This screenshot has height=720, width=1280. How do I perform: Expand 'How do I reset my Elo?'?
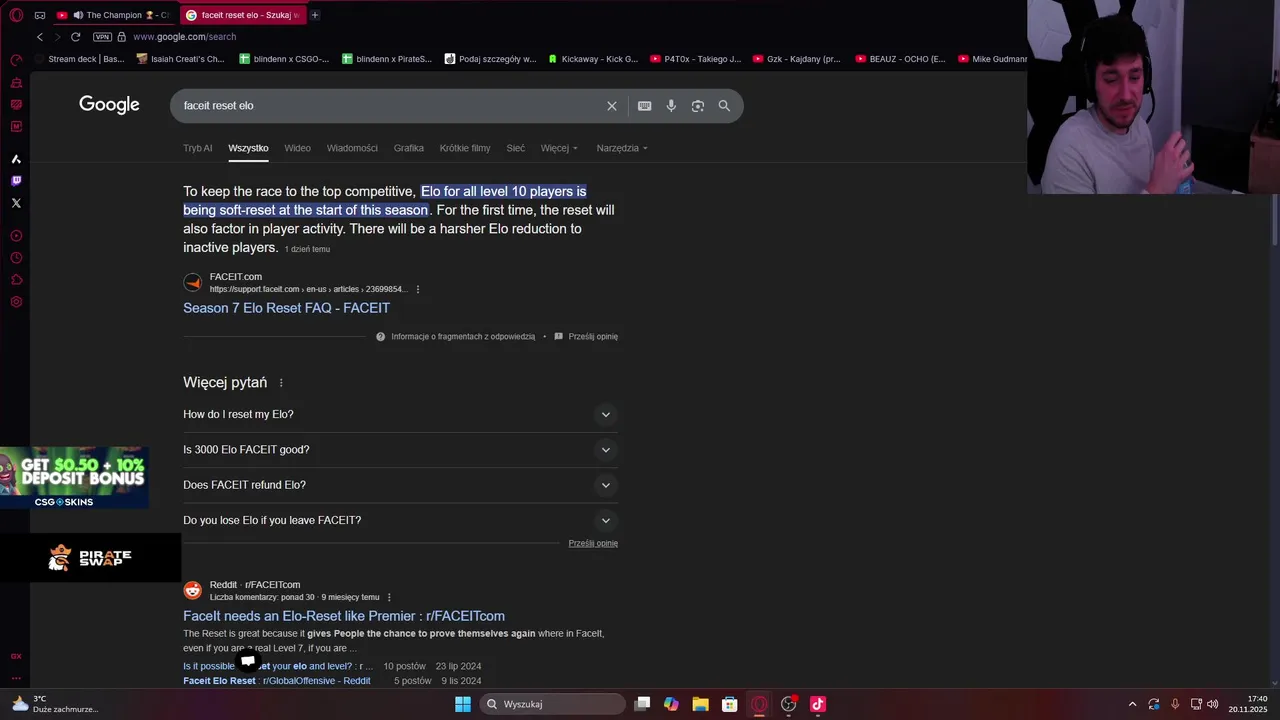tap(400, 414)
